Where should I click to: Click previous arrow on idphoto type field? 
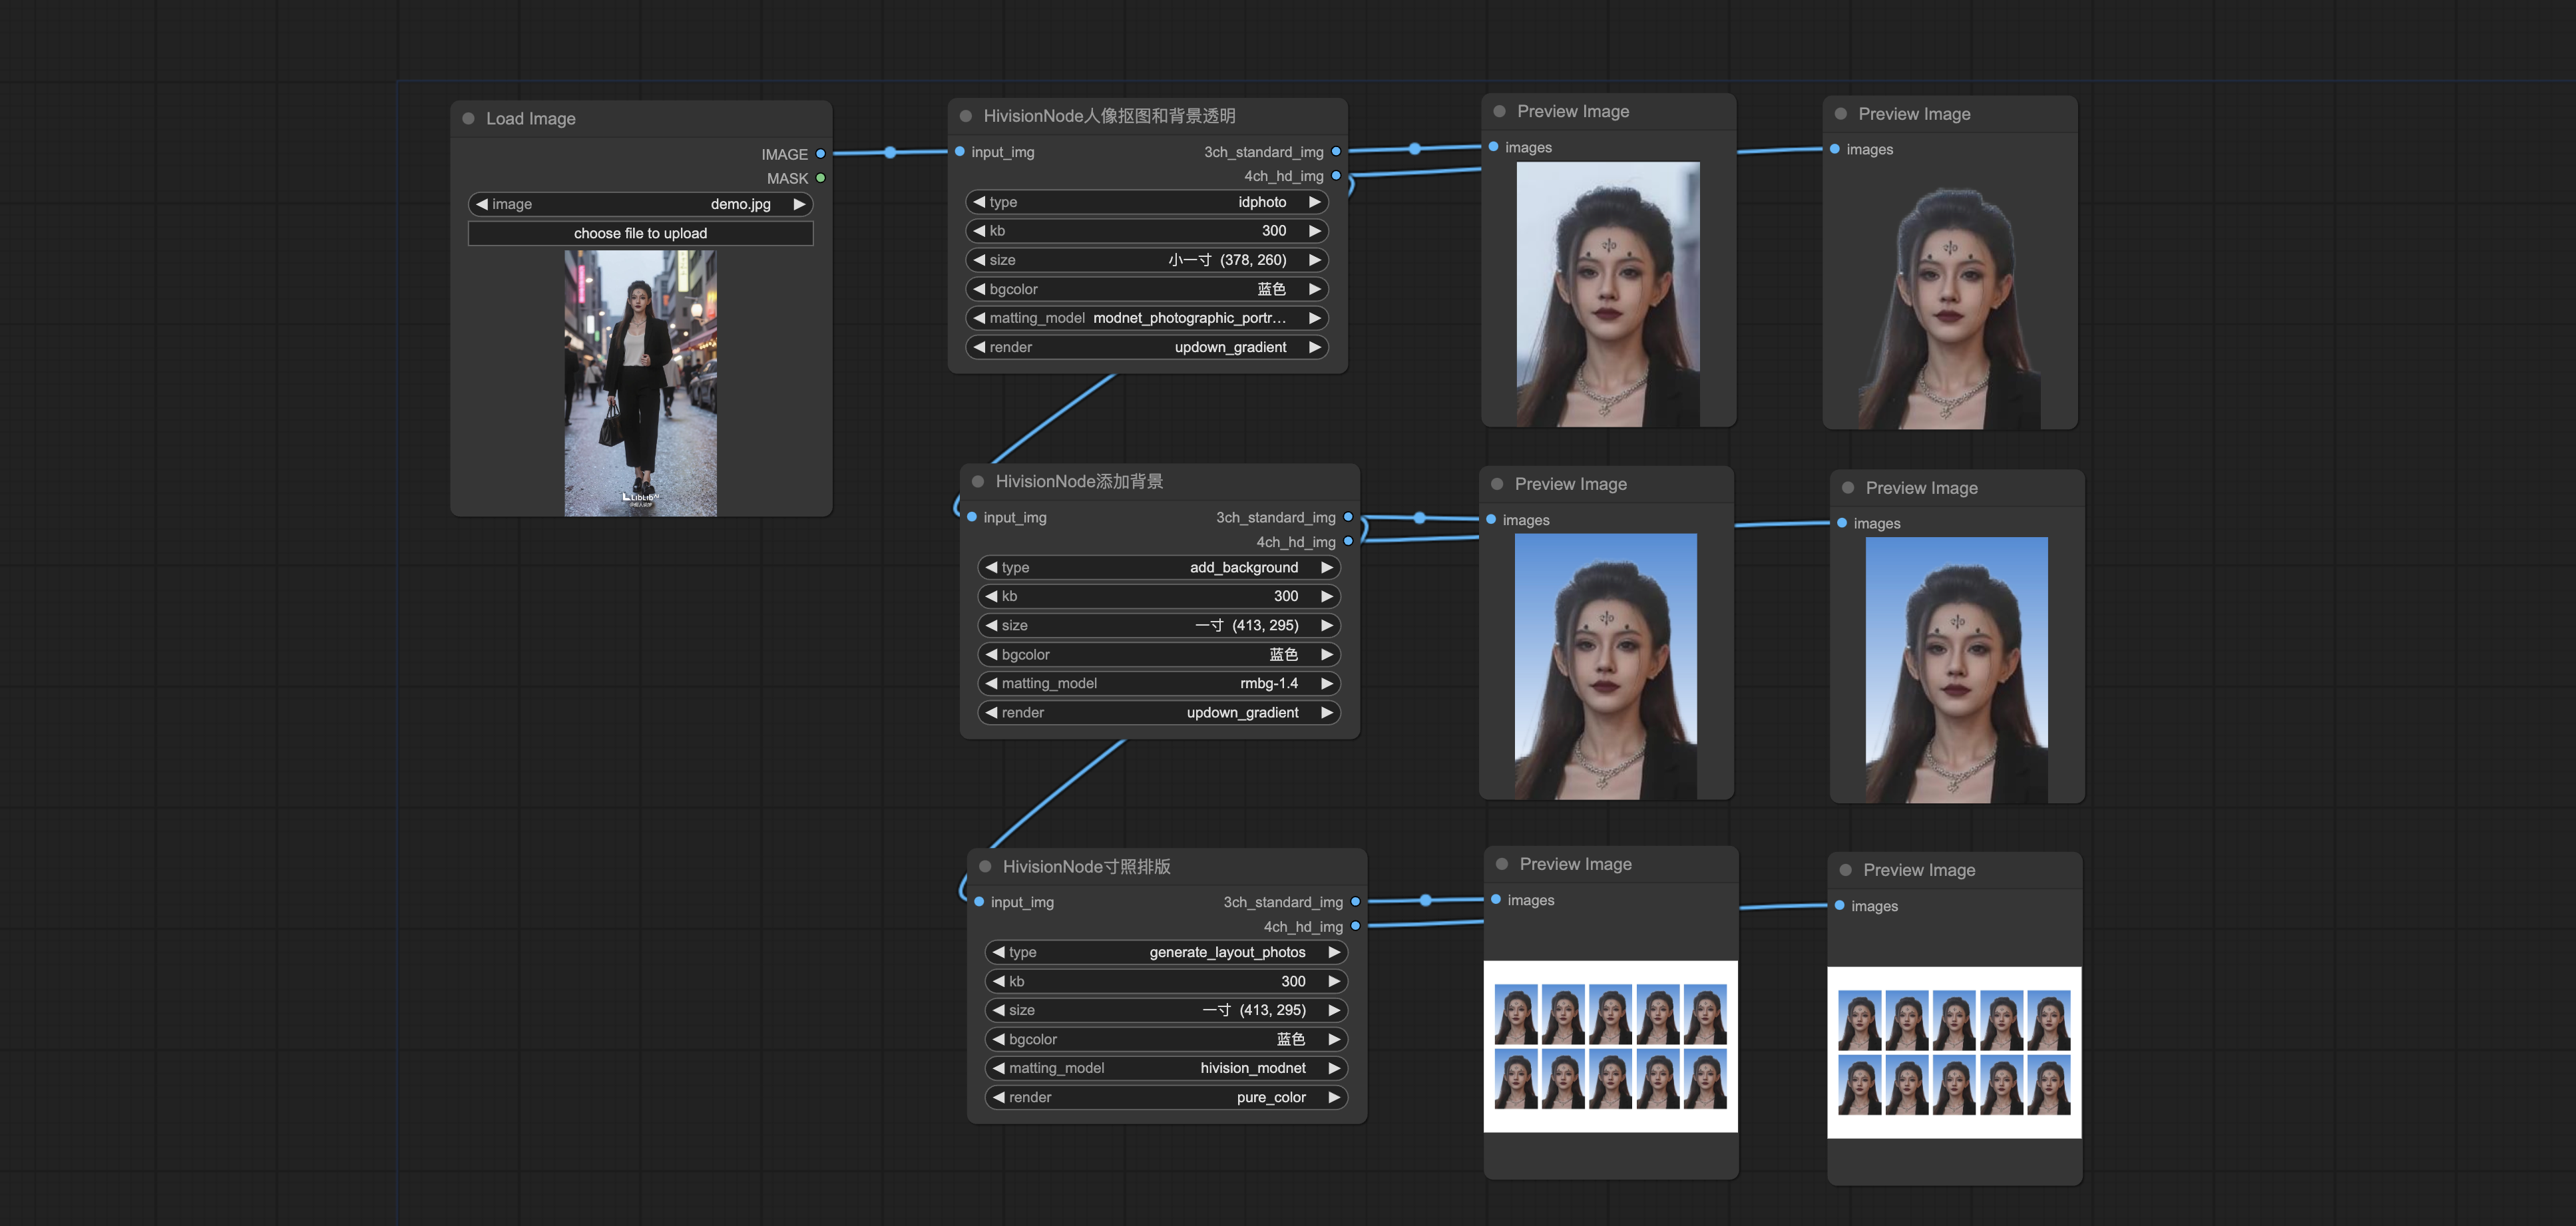point(979,202)
